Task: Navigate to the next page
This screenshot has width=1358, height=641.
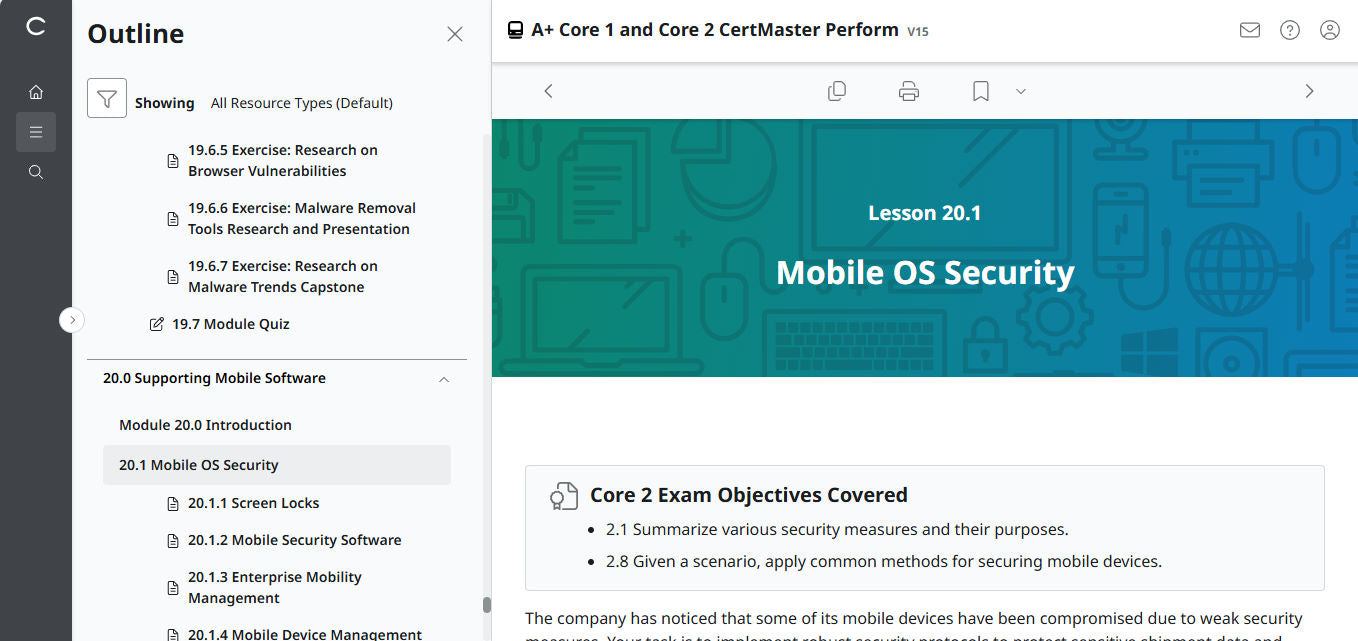Action: [1309, 90]
